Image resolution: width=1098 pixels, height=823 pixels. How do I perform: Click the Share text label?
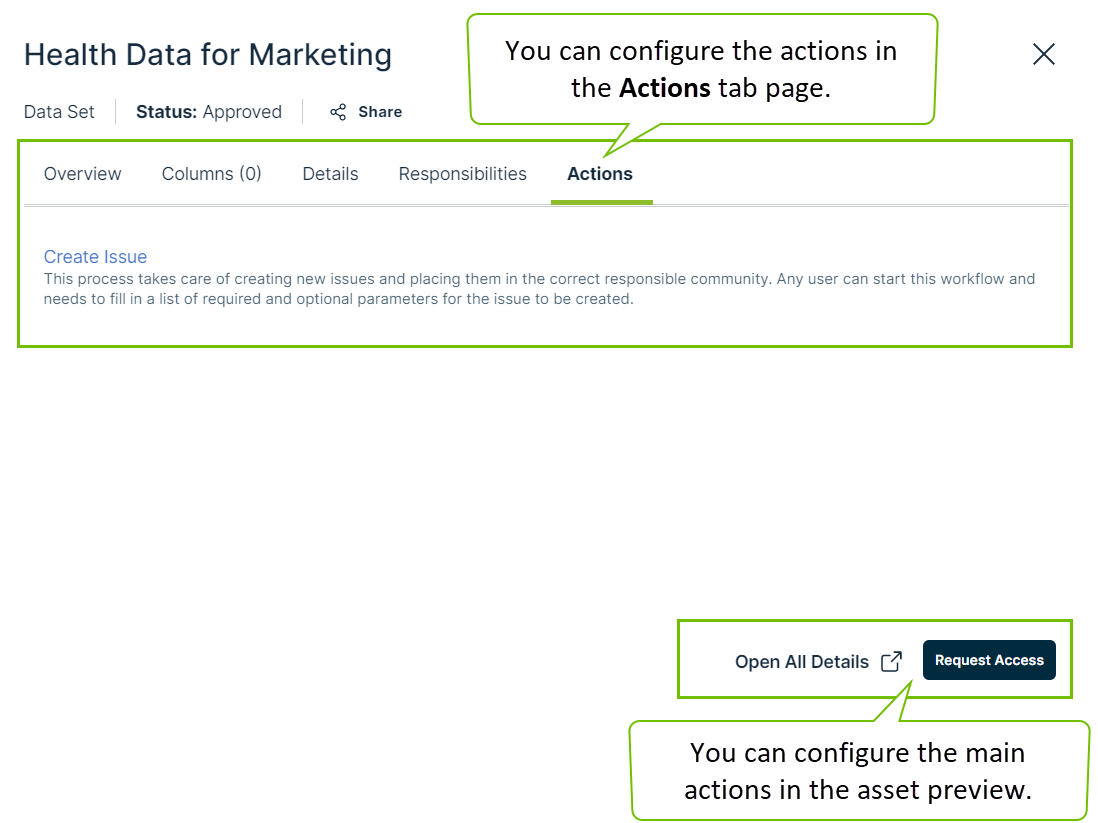(380, 112)
